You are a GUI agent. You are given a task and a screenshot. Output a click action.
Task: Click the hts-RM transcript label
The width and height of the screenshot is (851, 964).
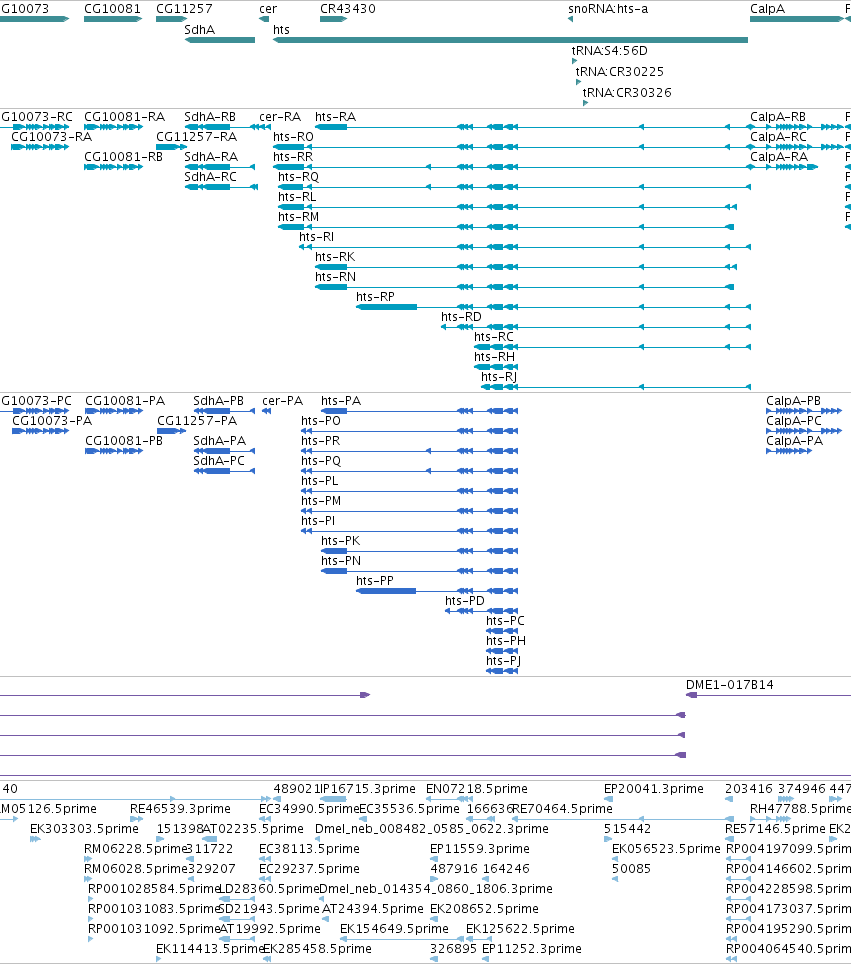coord(298,216)
